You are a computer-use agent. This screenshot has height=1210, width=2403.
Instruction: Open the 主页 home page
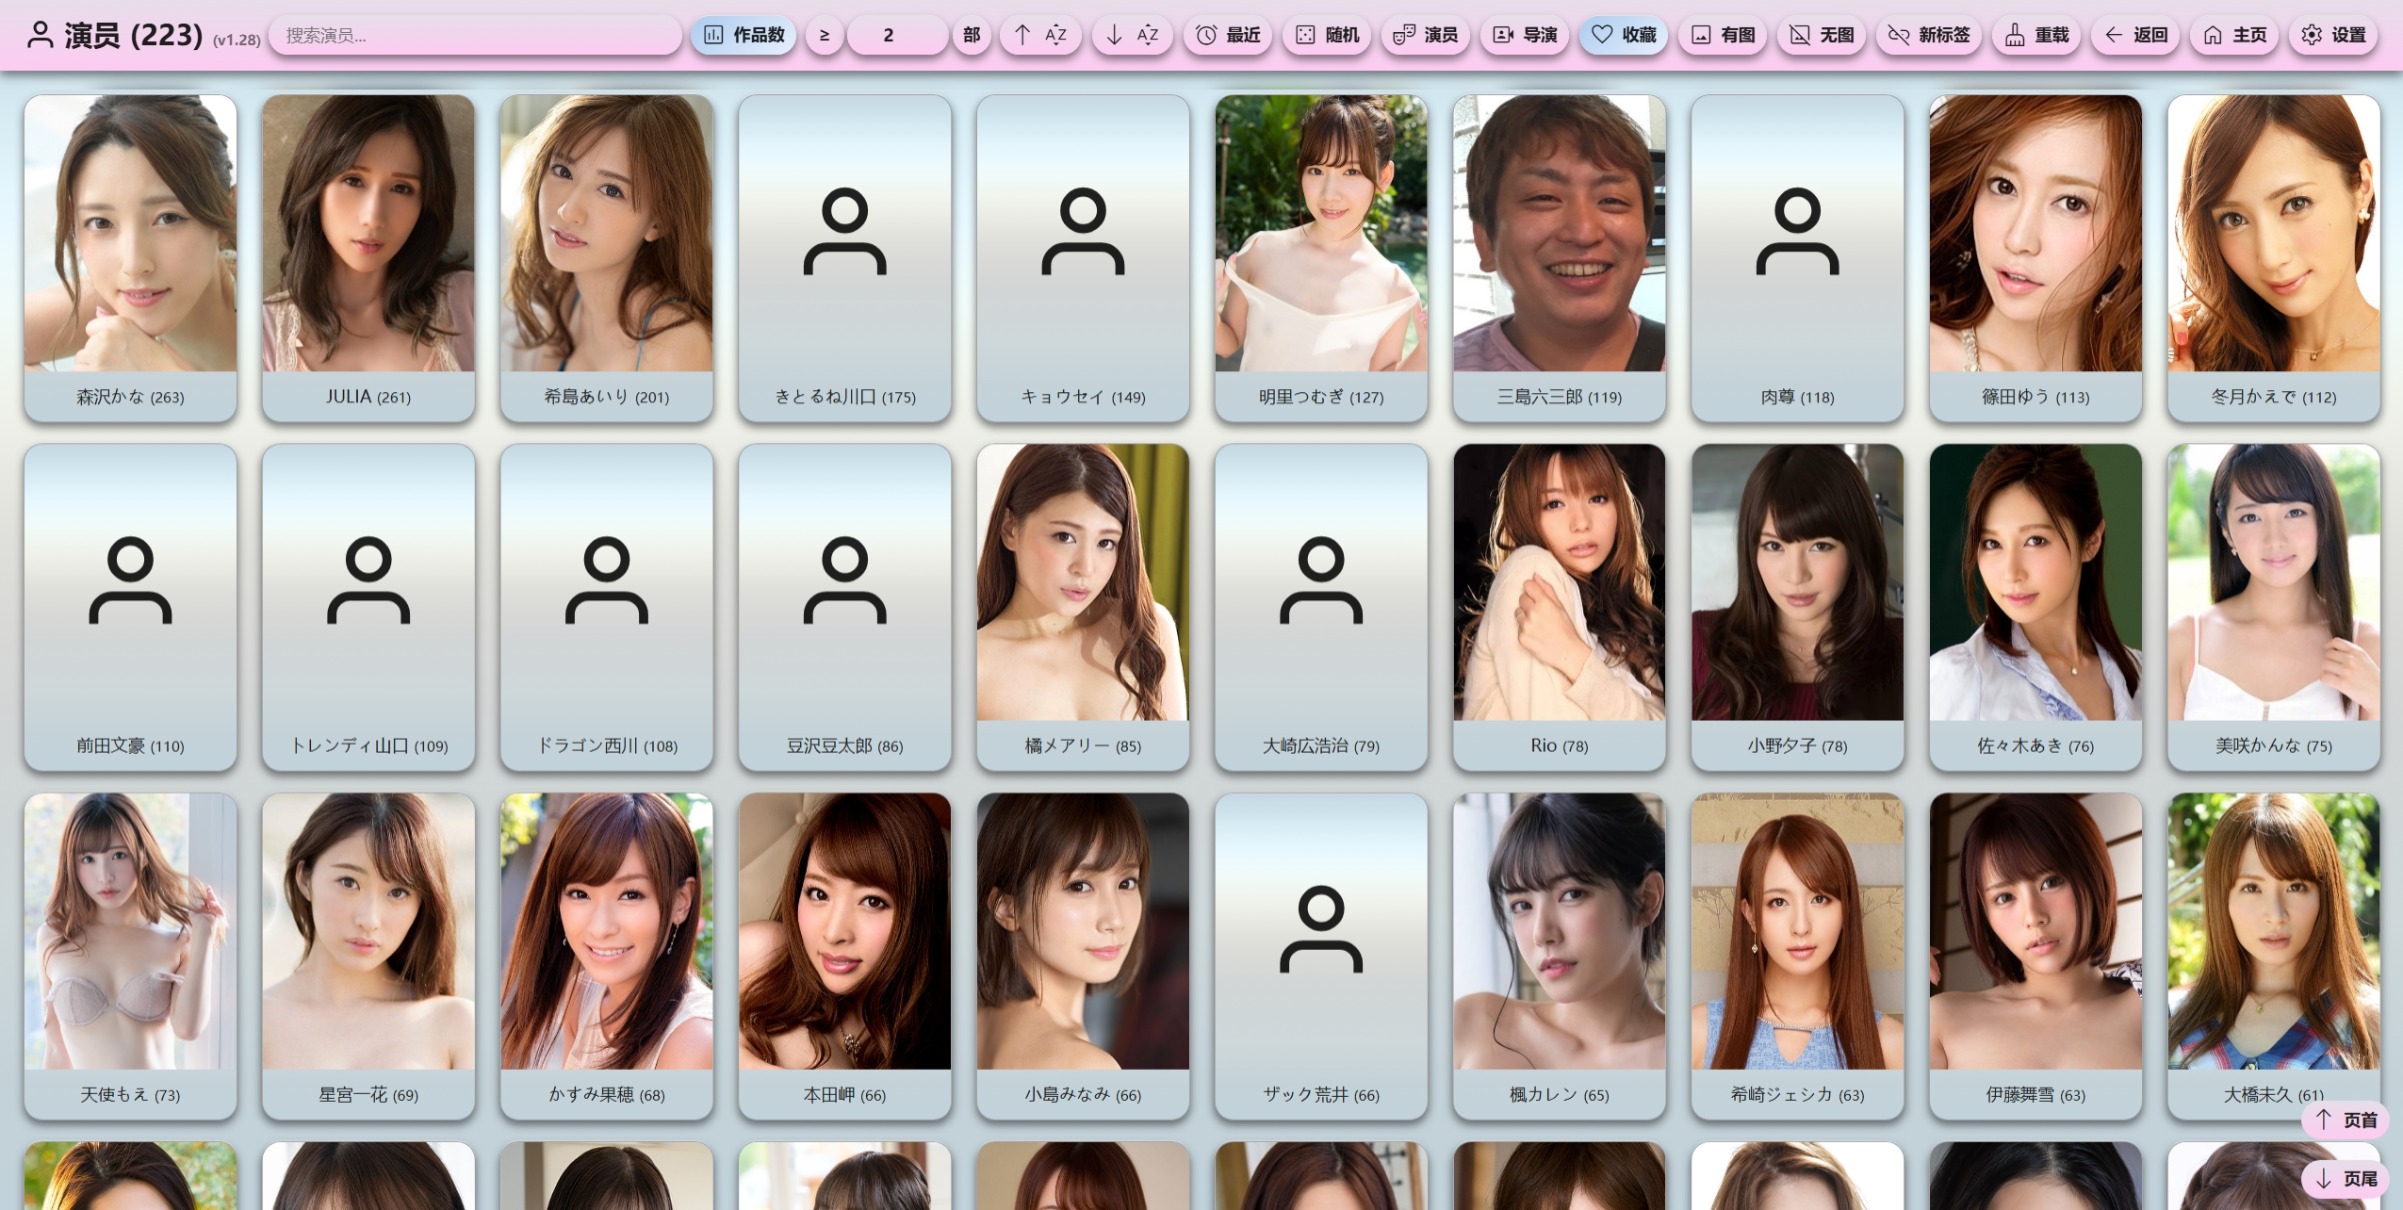click(x=2234, y=35)
